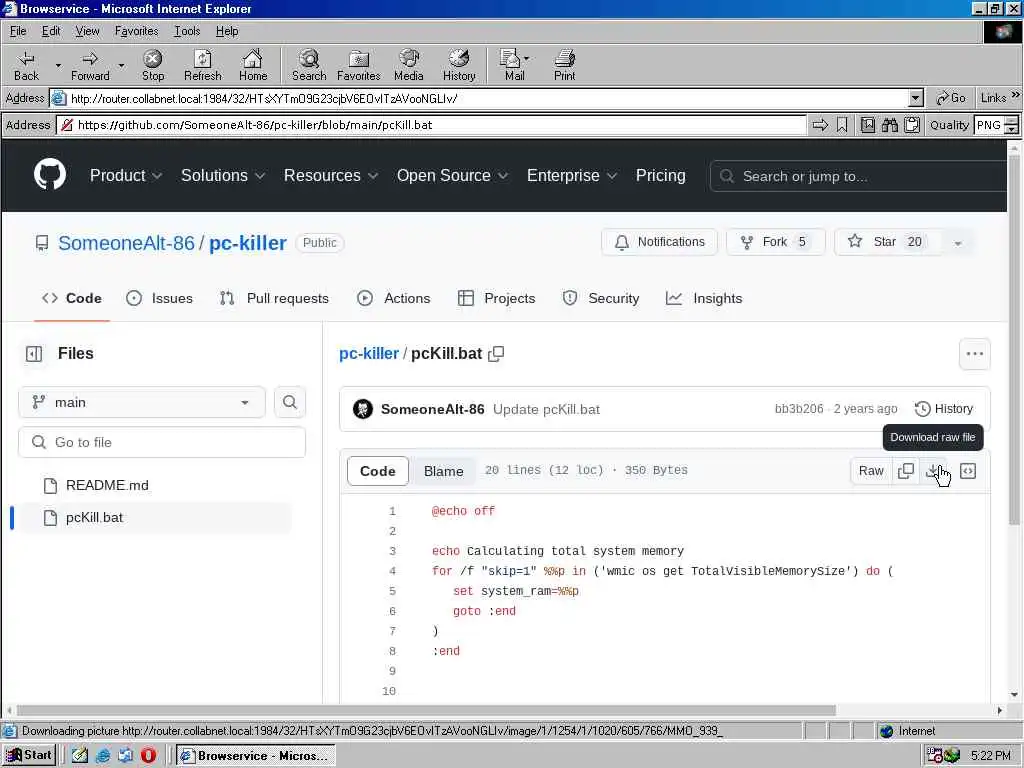Open the SomeoneAlt-86 owner link

tap(126, 243)
